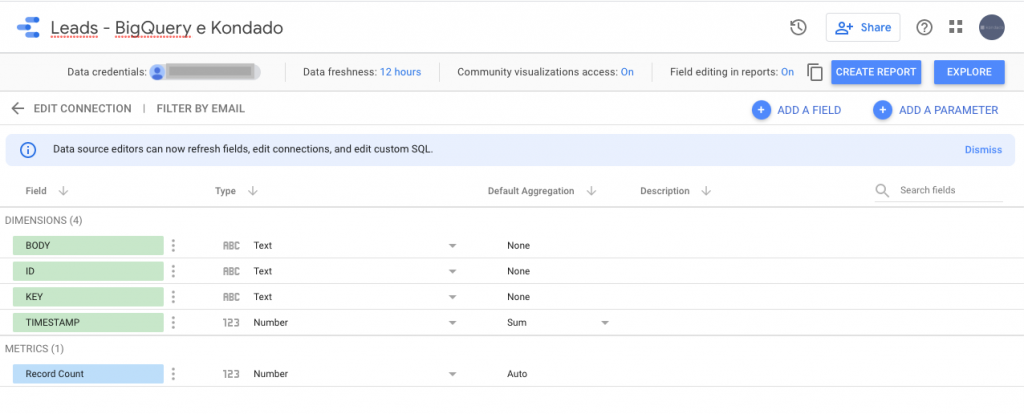1024x414 pixels.
Task: Click the user account avatar
Action: tap(991, 27)
